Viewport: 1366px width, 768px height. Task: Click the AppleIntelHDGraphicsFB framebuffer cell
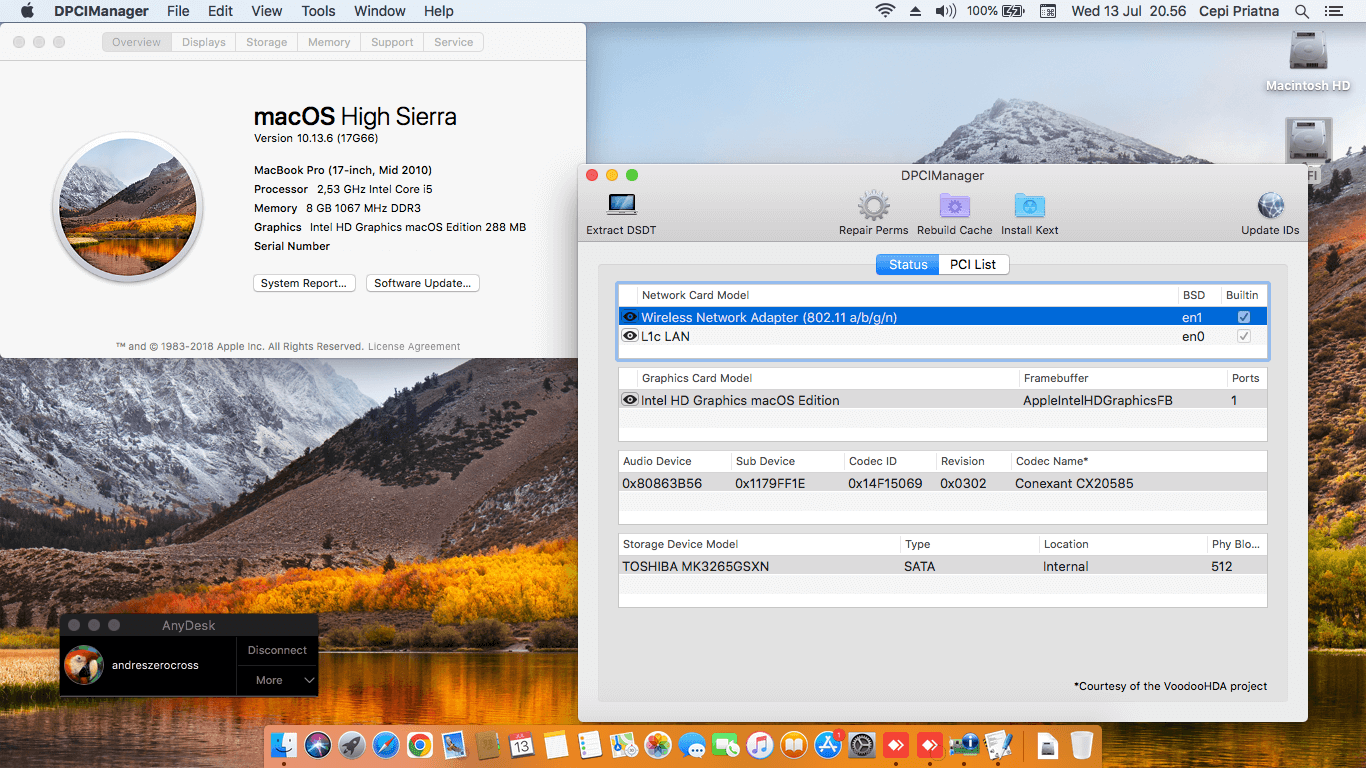click(1098, 400)
